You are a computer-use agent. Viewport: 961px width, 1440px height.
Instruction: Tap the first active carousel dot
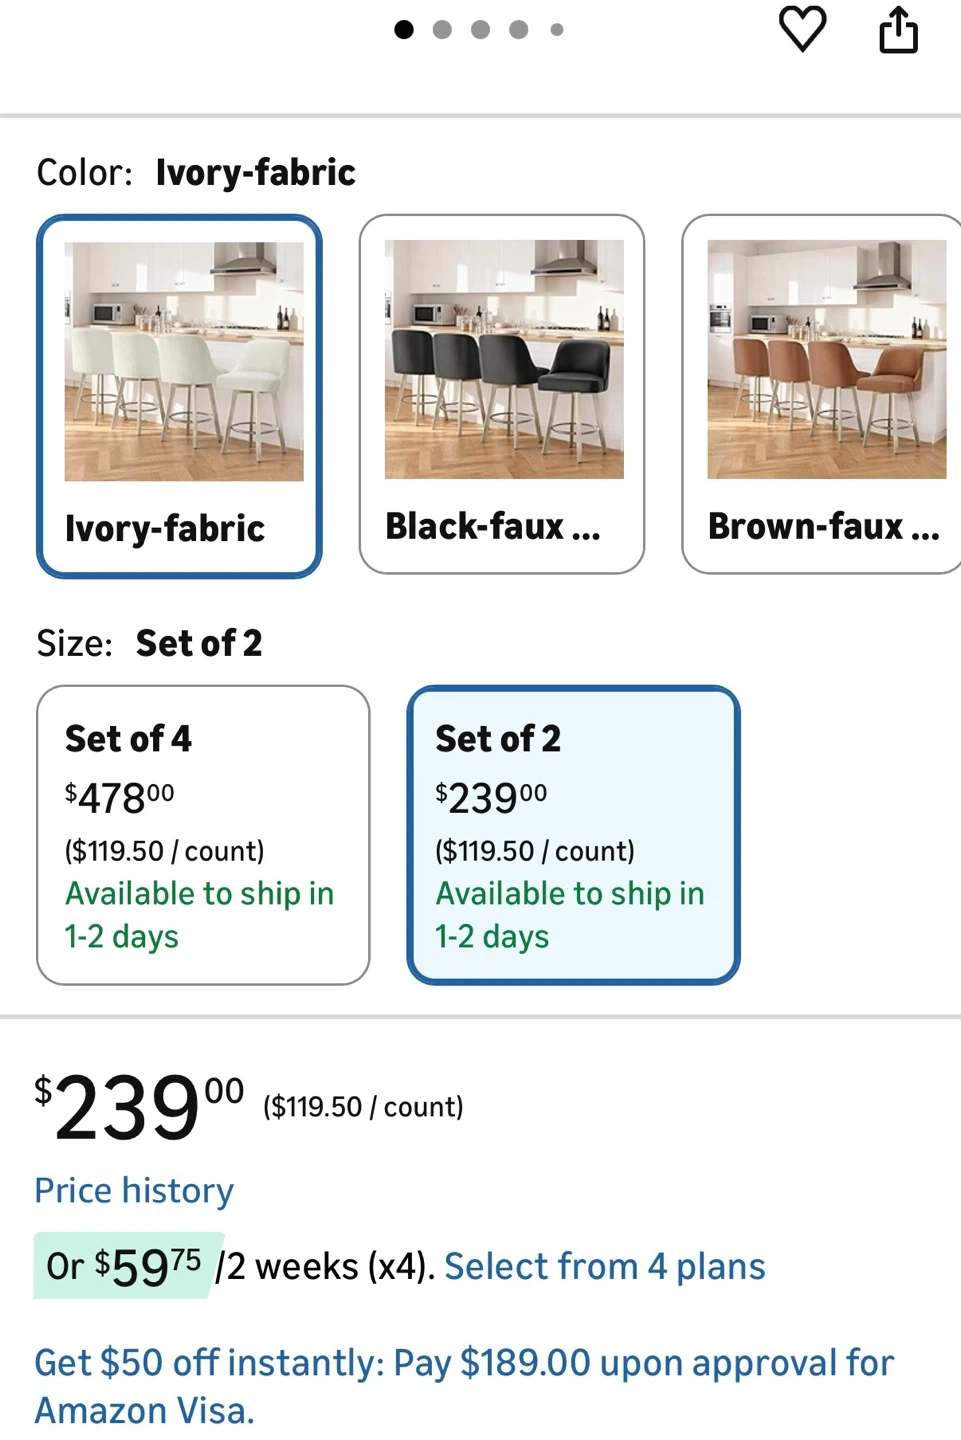404,30
